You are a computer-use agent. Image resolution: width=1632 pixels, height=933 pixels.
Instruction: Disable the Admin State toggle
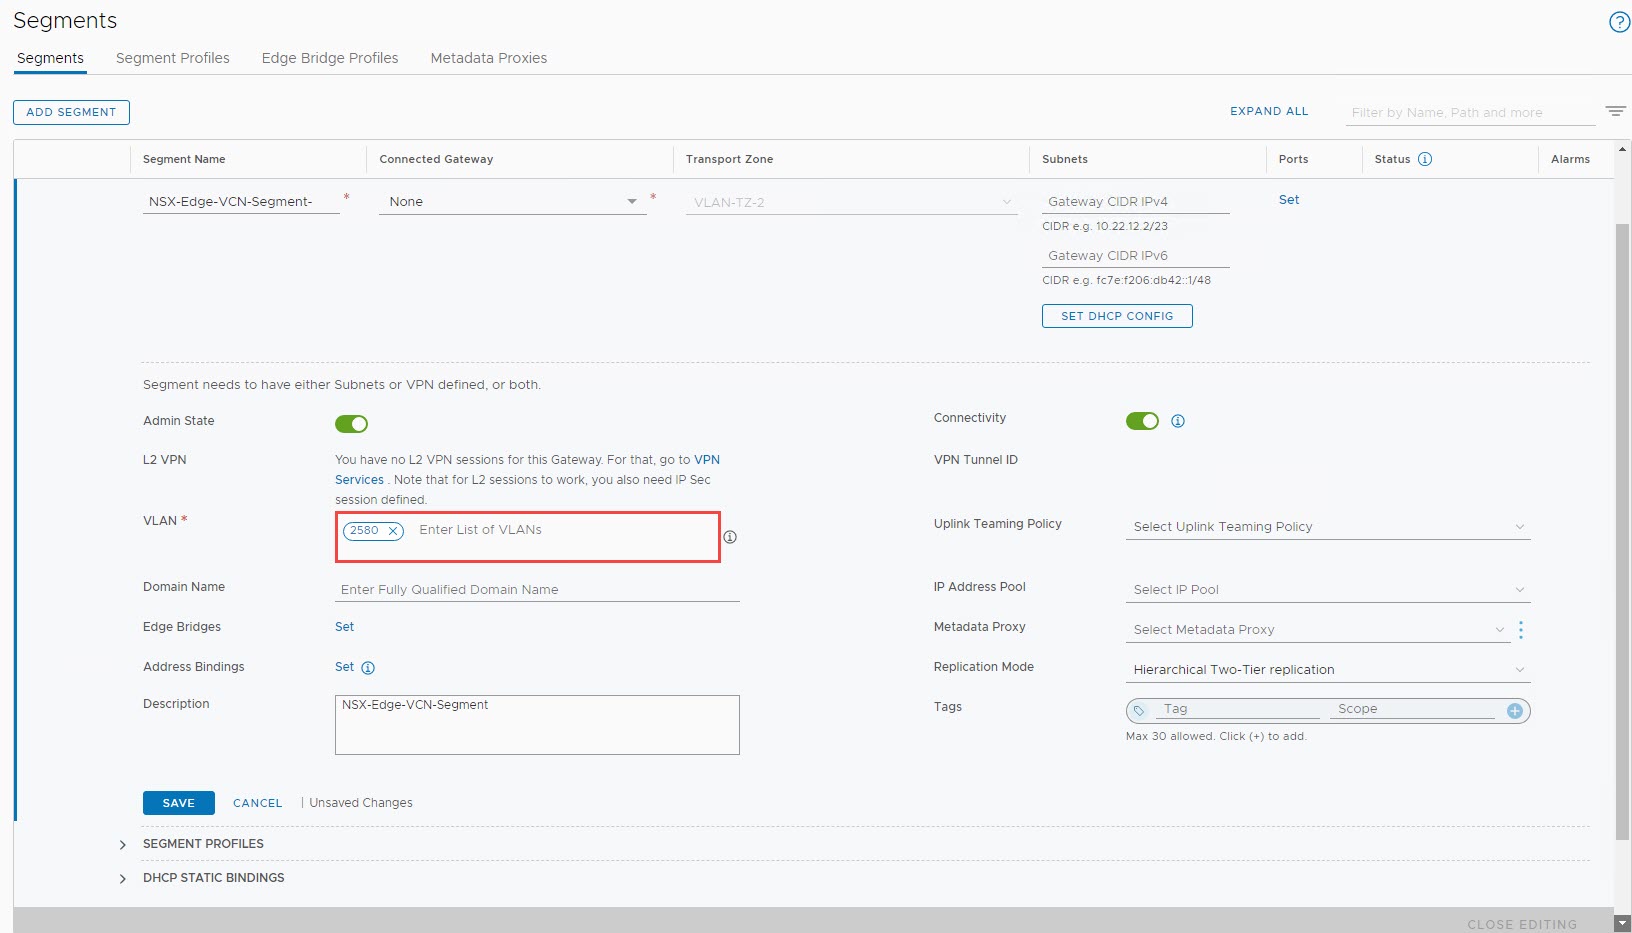pyautogui.click(x=351, y=424)
